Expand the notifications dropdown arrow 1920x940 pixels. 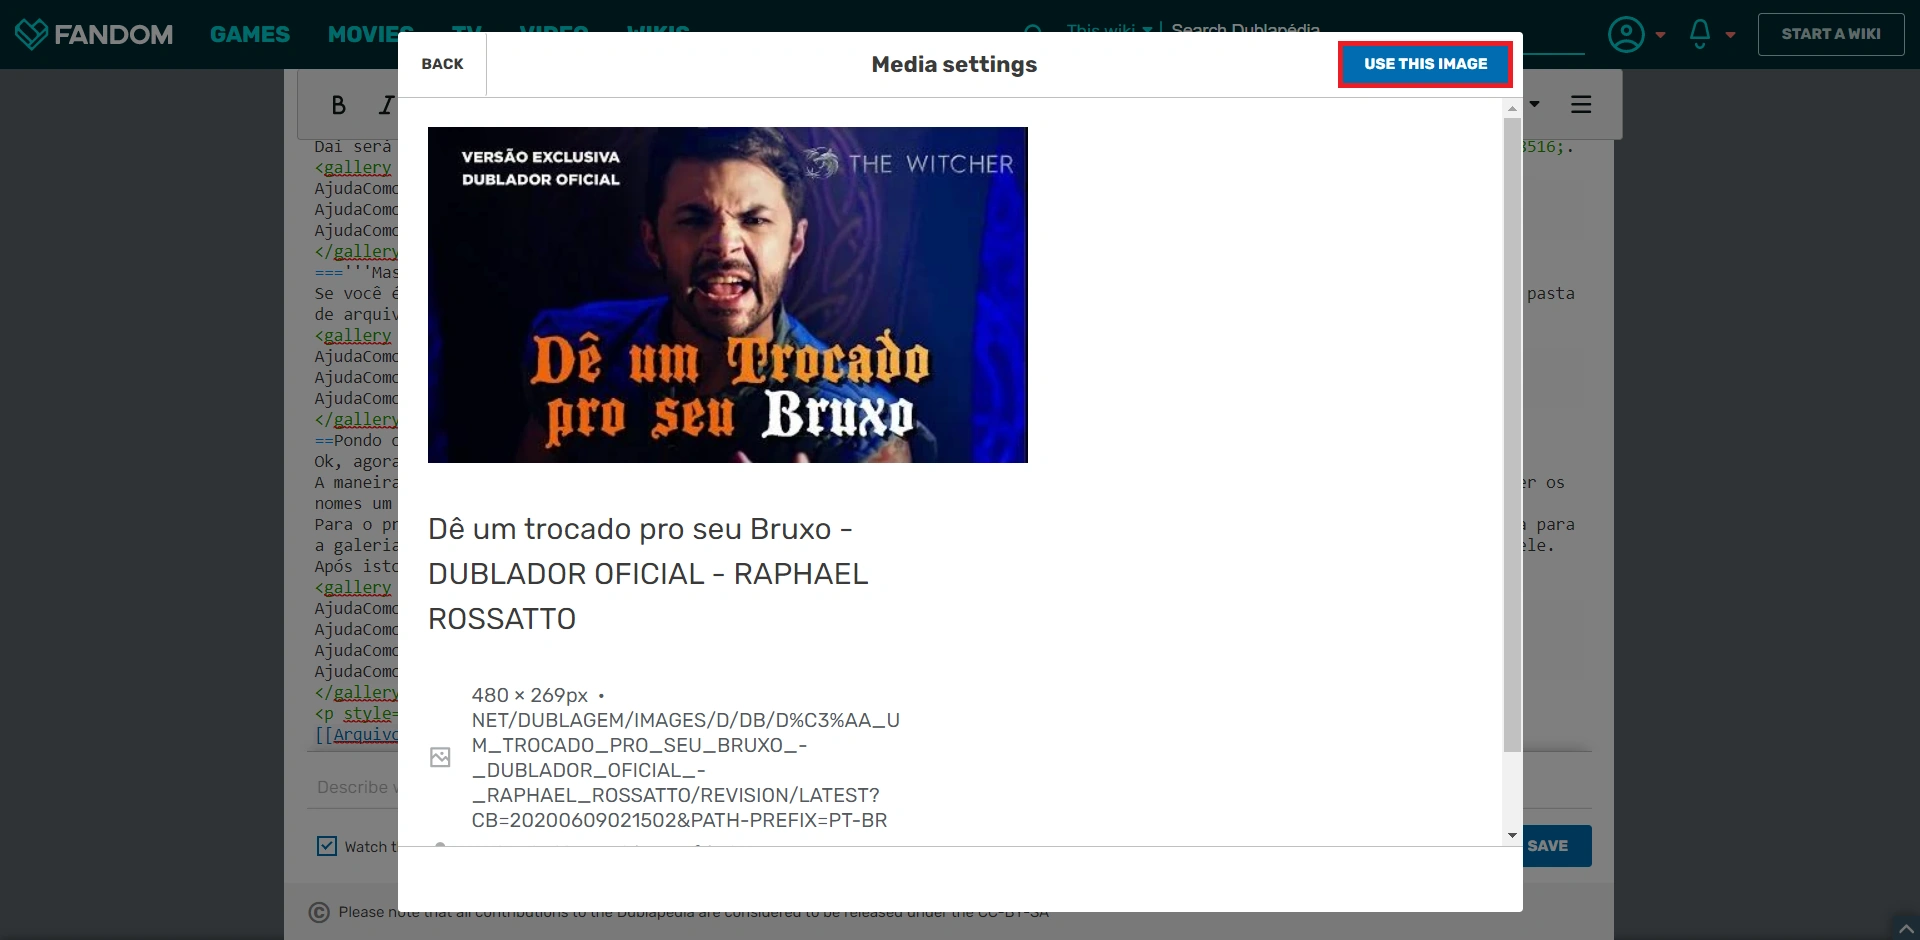(1731, 35)
